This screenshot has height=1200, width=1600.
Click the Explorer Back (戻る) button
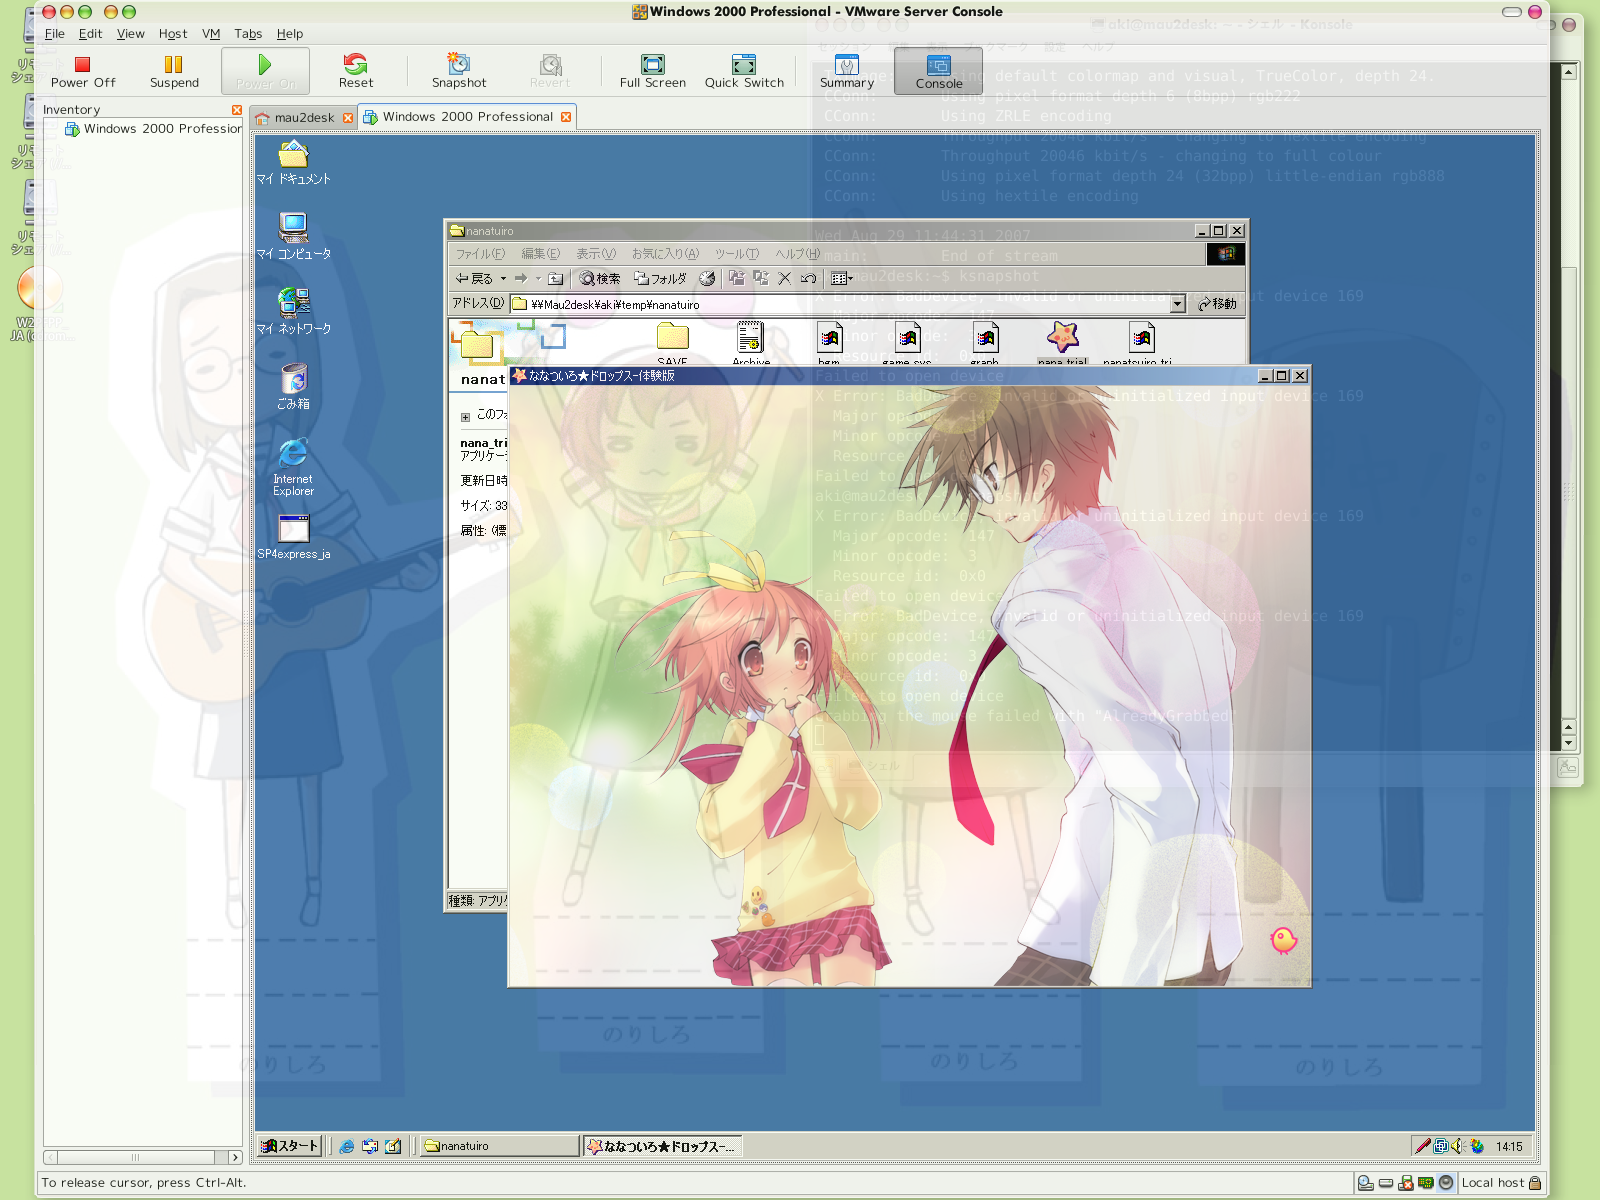tap(474, 279)
